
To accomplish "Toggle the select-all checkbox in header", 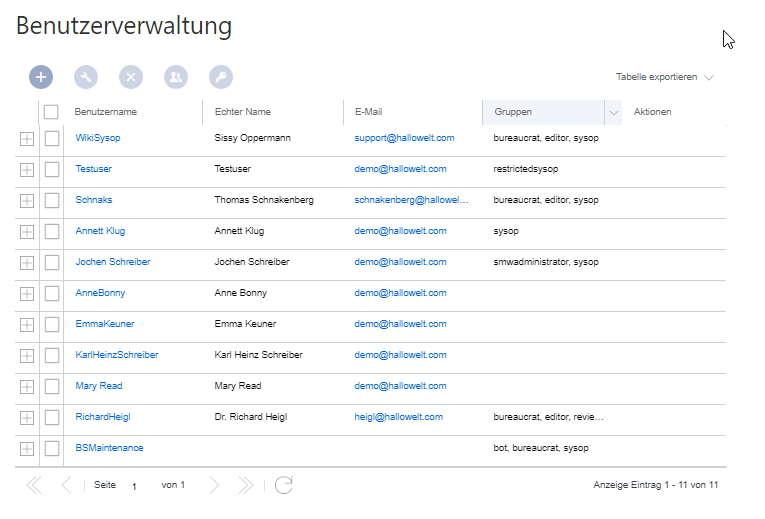I will pos(51,112).
